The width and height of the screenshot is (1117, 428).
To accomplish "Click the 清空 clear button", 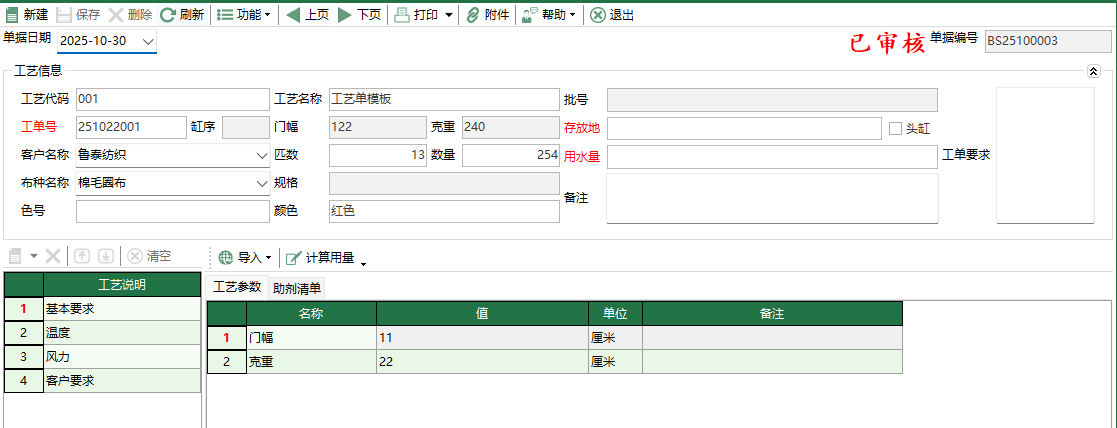I will coord(150,256).
